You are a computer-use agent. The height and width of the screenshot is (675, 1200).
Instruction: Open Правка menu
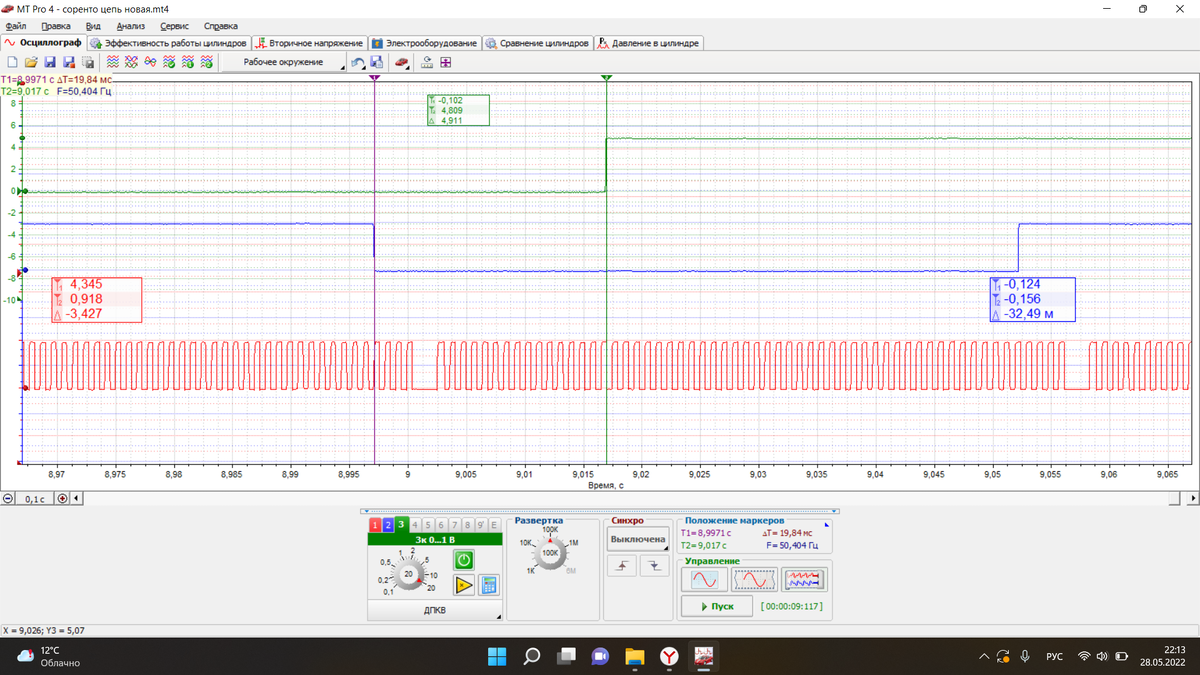tap(56, 26)
